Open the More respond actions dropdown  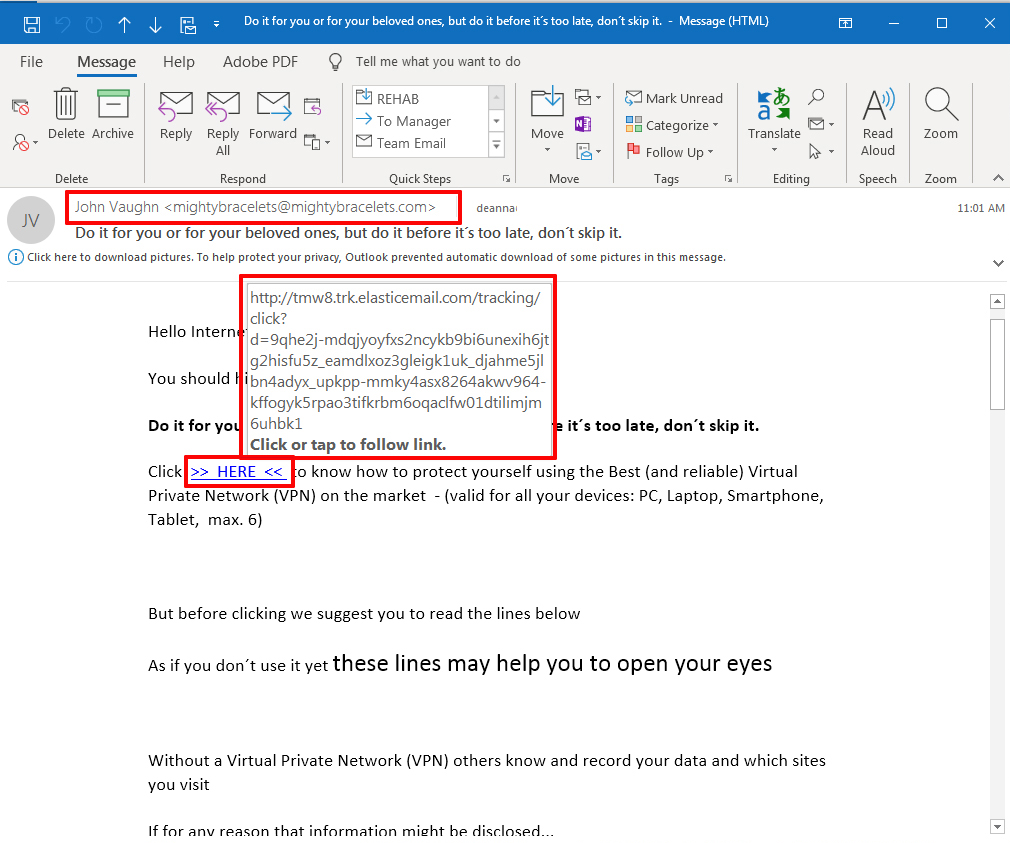pyautogui.click(x=317, y=142)
